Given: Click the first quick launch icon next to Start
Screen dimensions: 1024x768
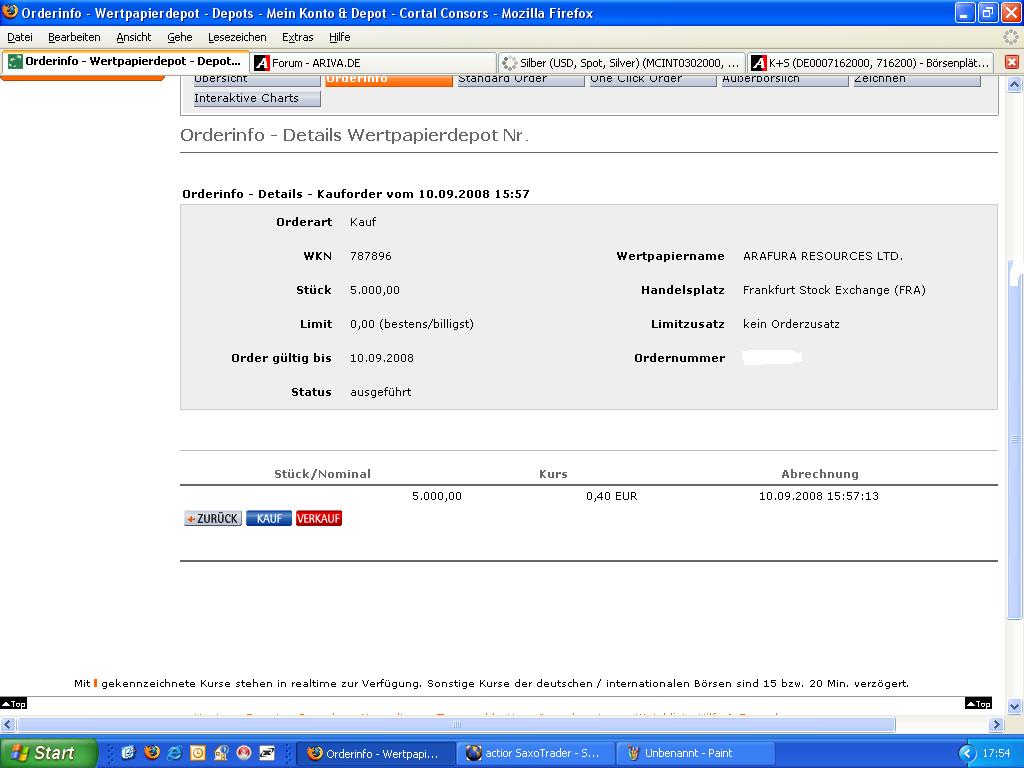Looking at the screenshot, I should [128, 753].
